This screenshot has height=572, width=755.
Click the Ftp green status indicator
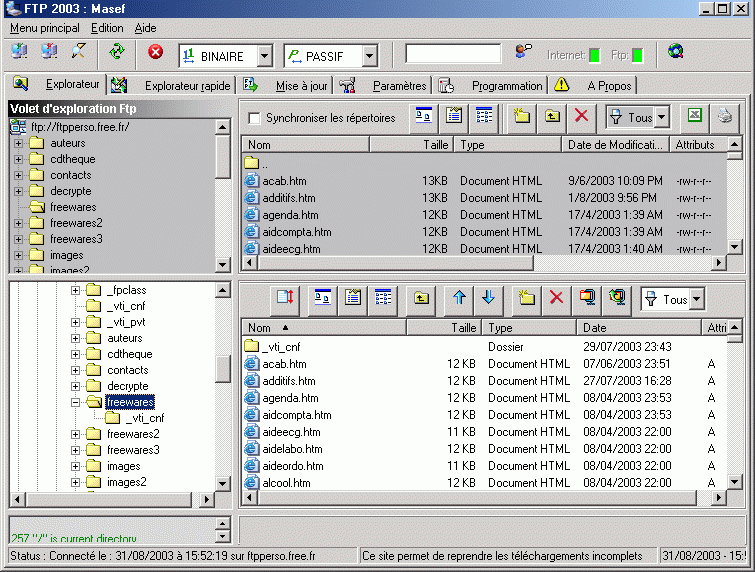coord(638,55)
